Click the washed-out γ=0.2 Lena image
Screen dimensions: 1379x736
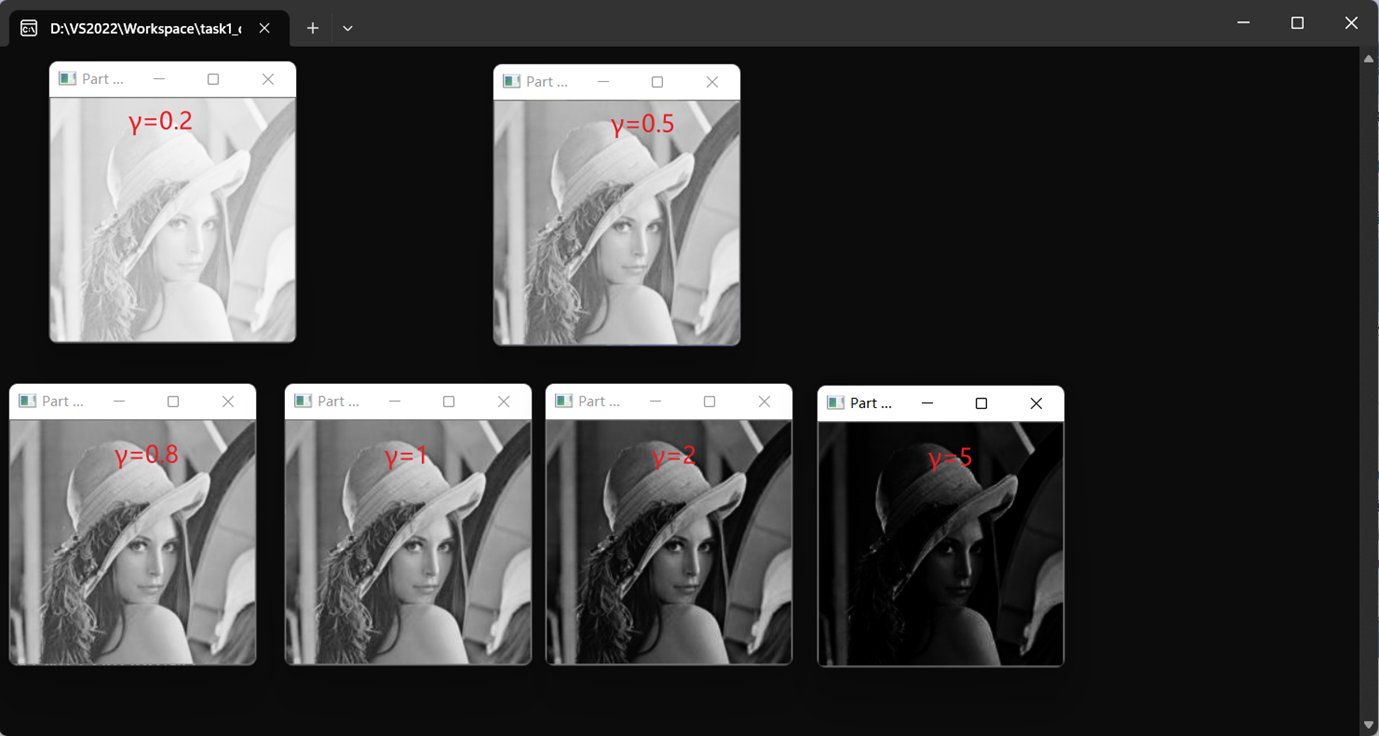(x=173, y=219)
